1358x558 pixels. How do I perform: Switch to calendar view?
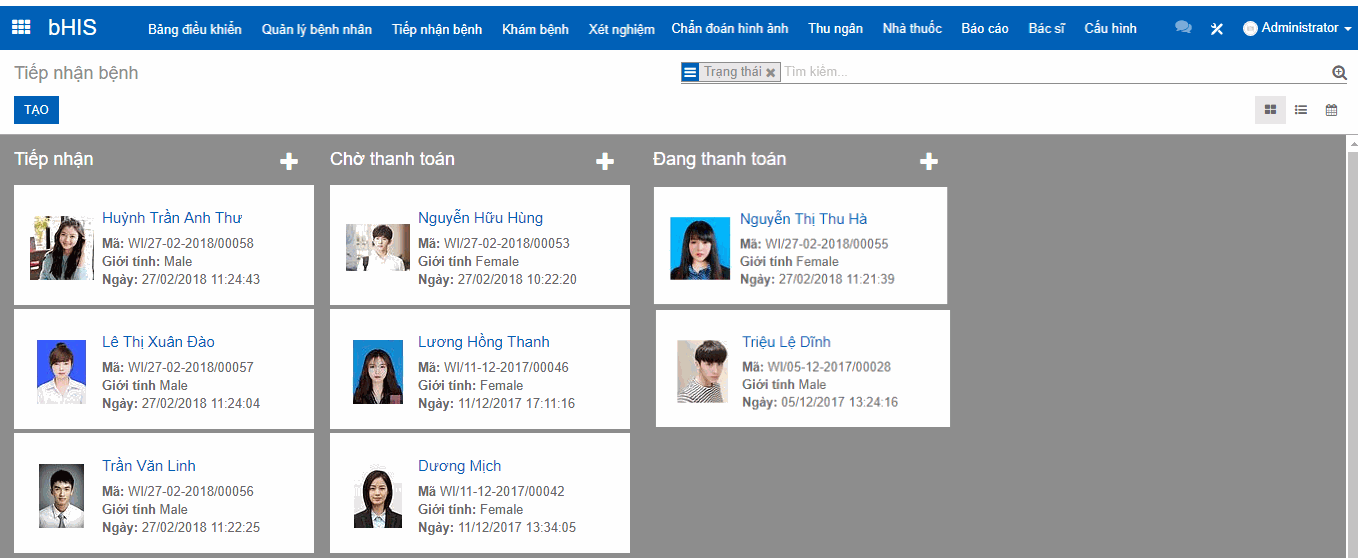[x=1331, y=110]
